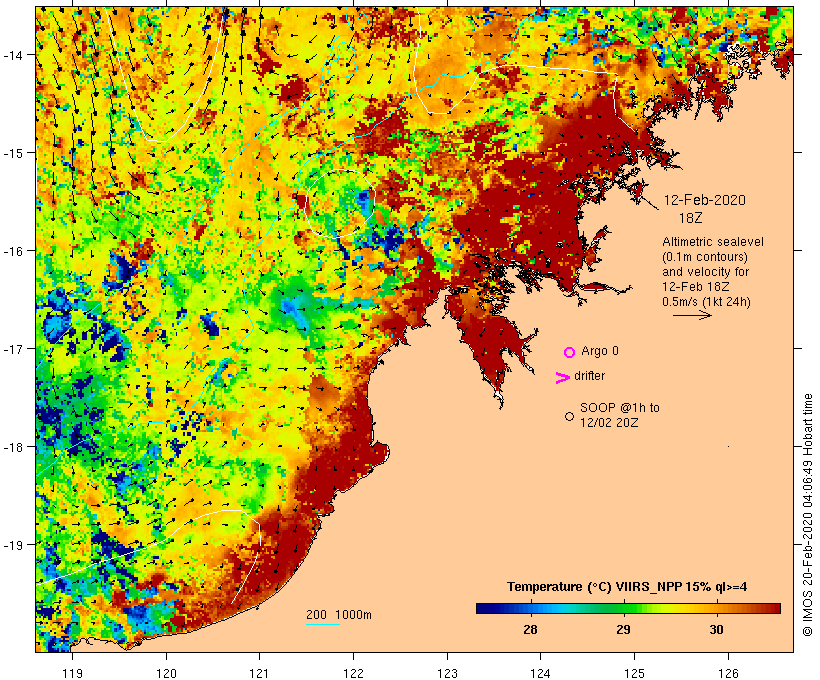Click the longitude label '124'

coord(541,674)
